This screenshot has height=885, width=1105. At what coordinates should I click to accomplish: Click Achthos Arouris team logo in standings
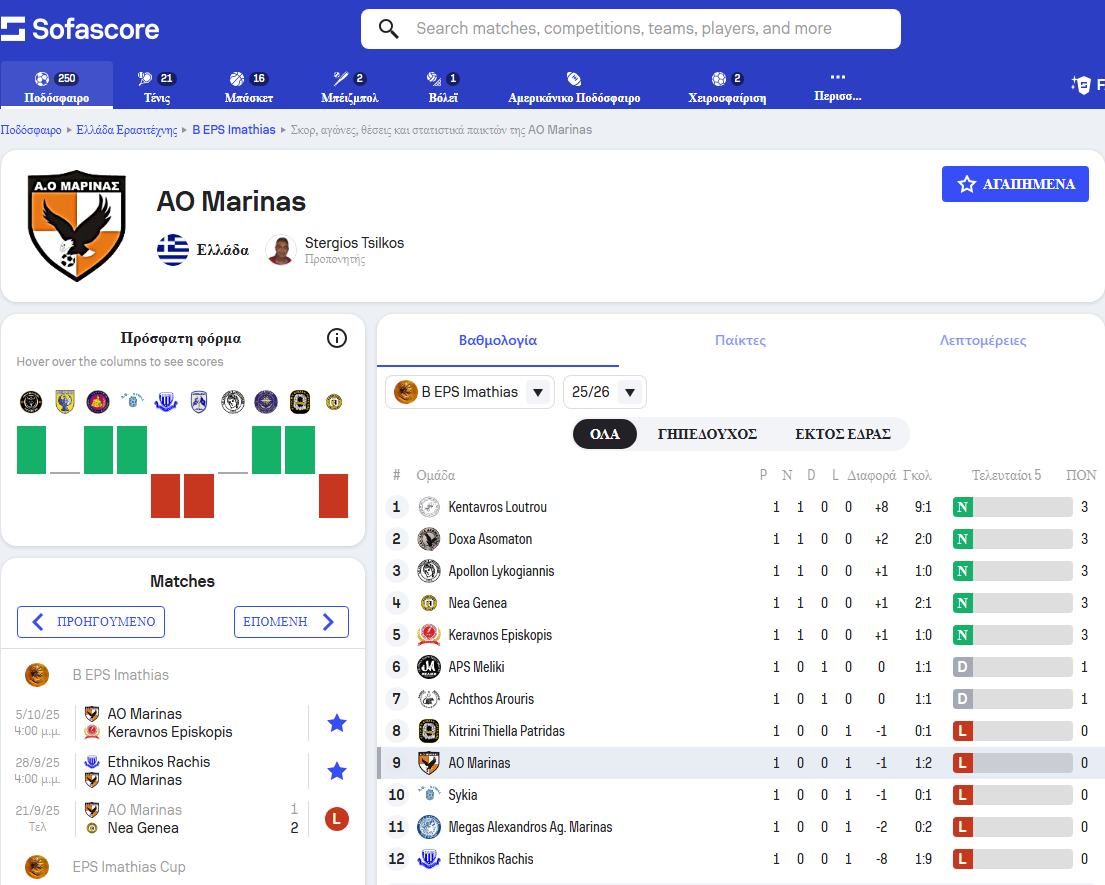[x=428, y=699]
